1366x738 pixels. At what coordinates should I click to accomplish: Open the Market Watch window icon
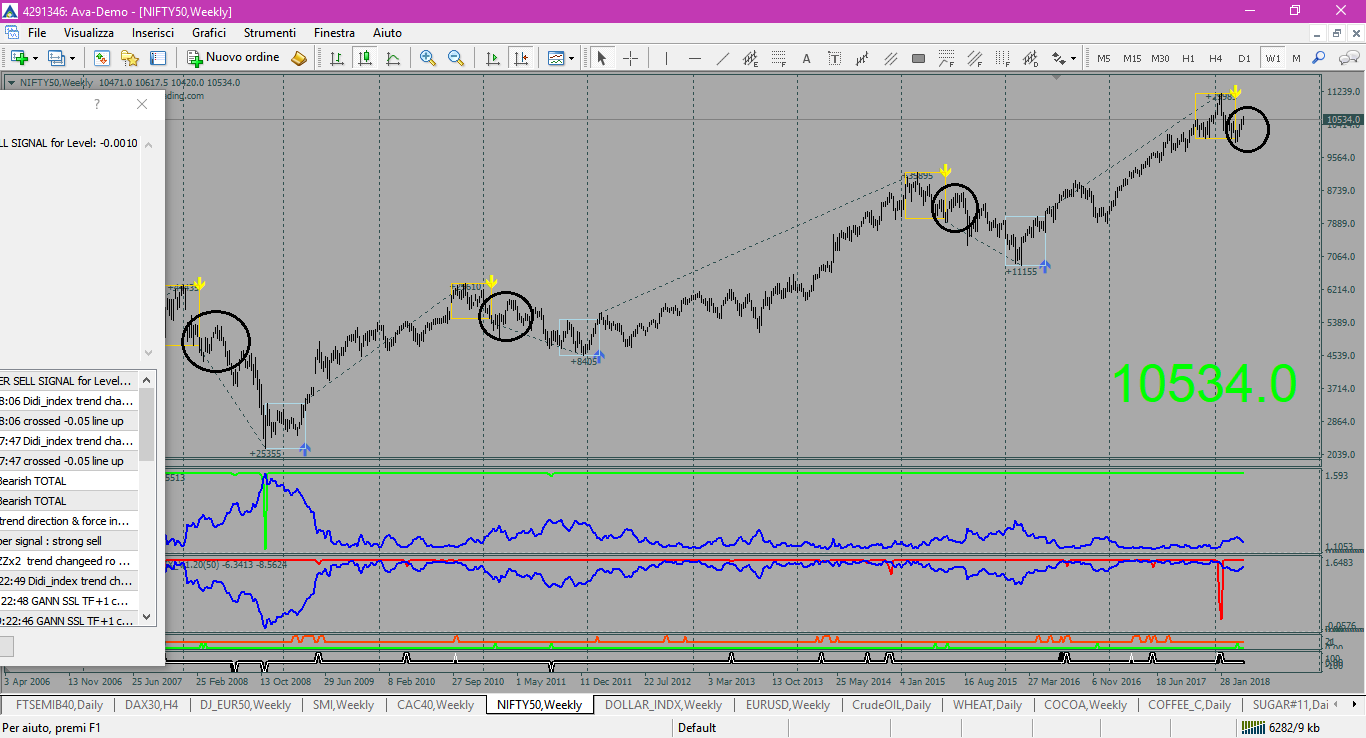[x=101, y=58]
